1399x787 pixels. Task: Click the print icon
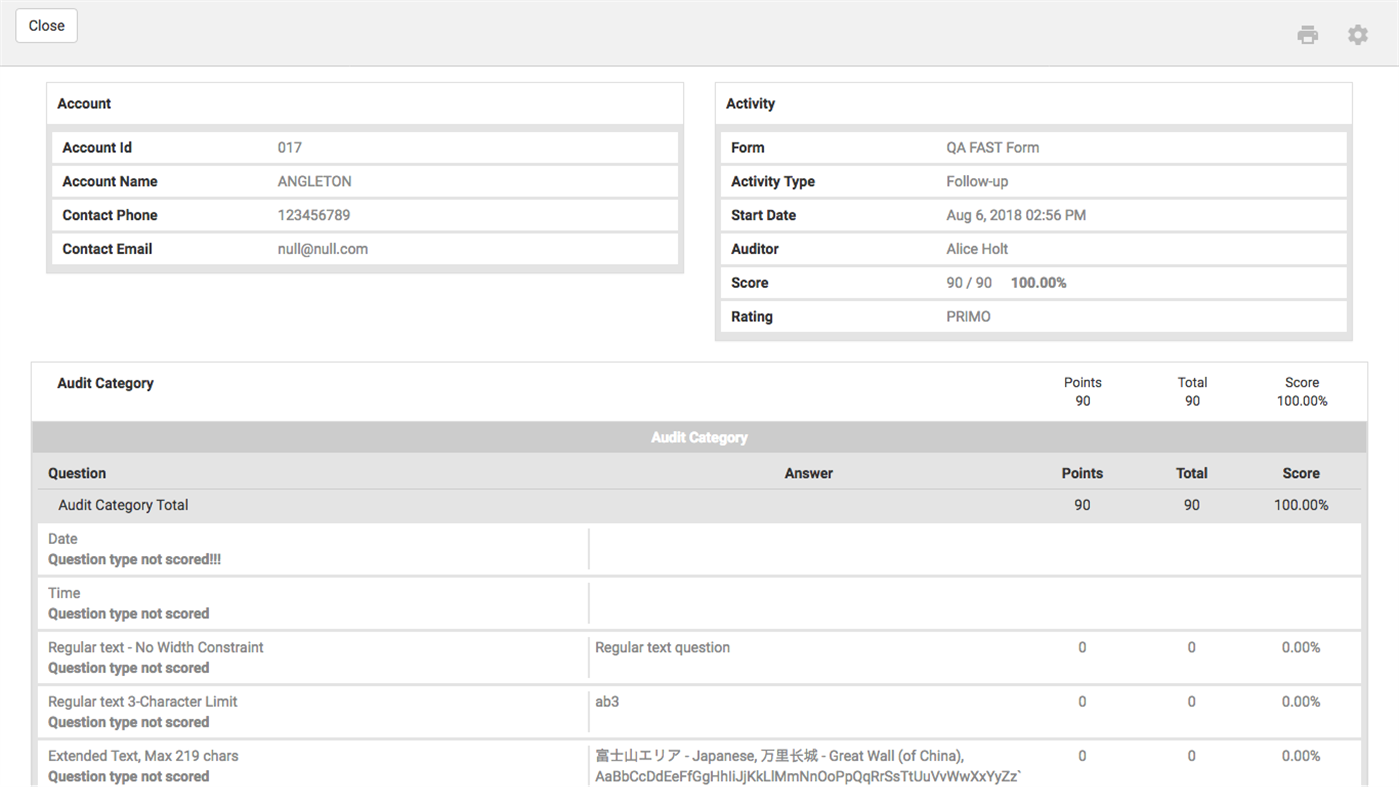[1307, 33]
